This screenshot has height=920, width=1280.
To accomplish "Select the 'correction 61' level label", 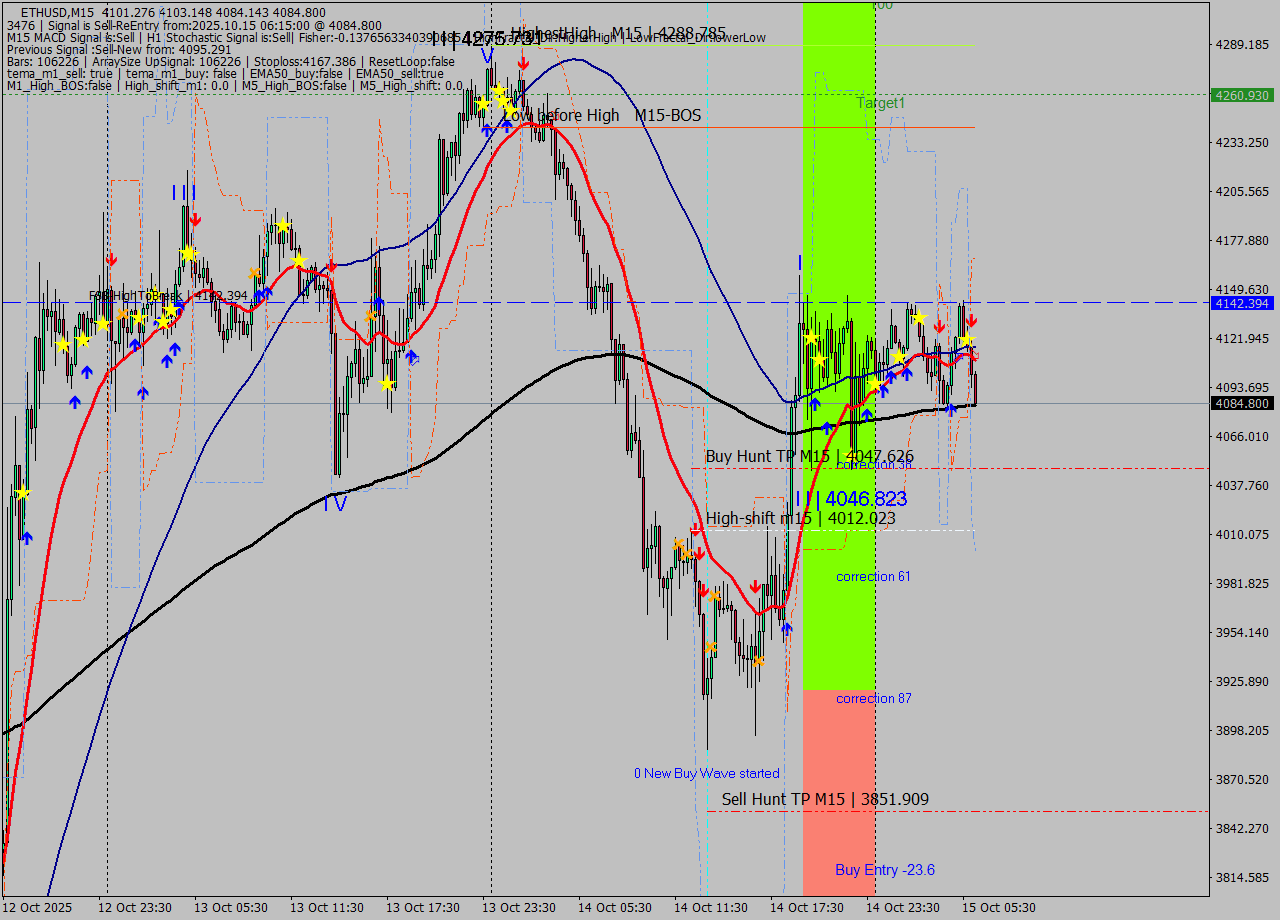I will coord(873,577).
